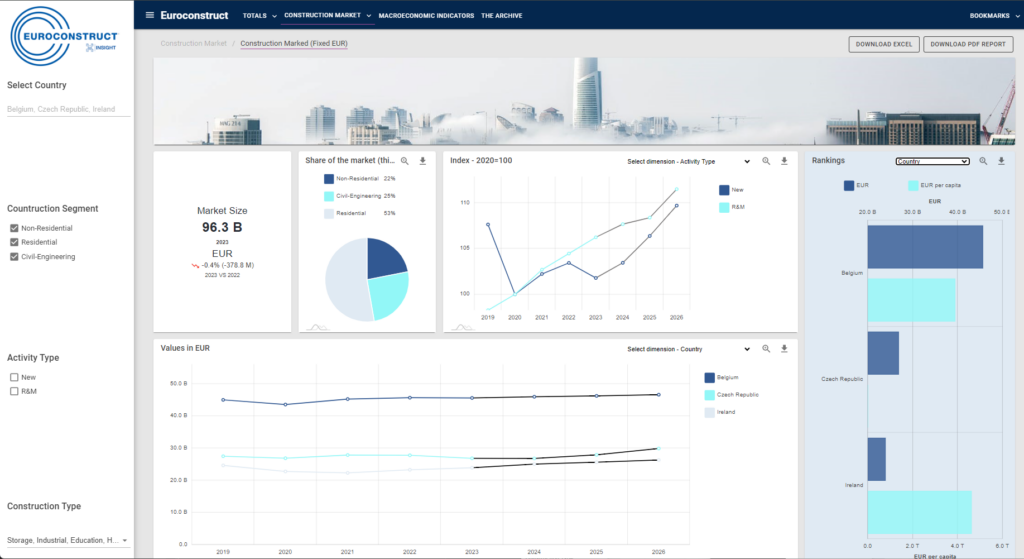Click the Market Size 96.3 B value
This screenshot has width=1024, height=559.
[x=222, y=227]
